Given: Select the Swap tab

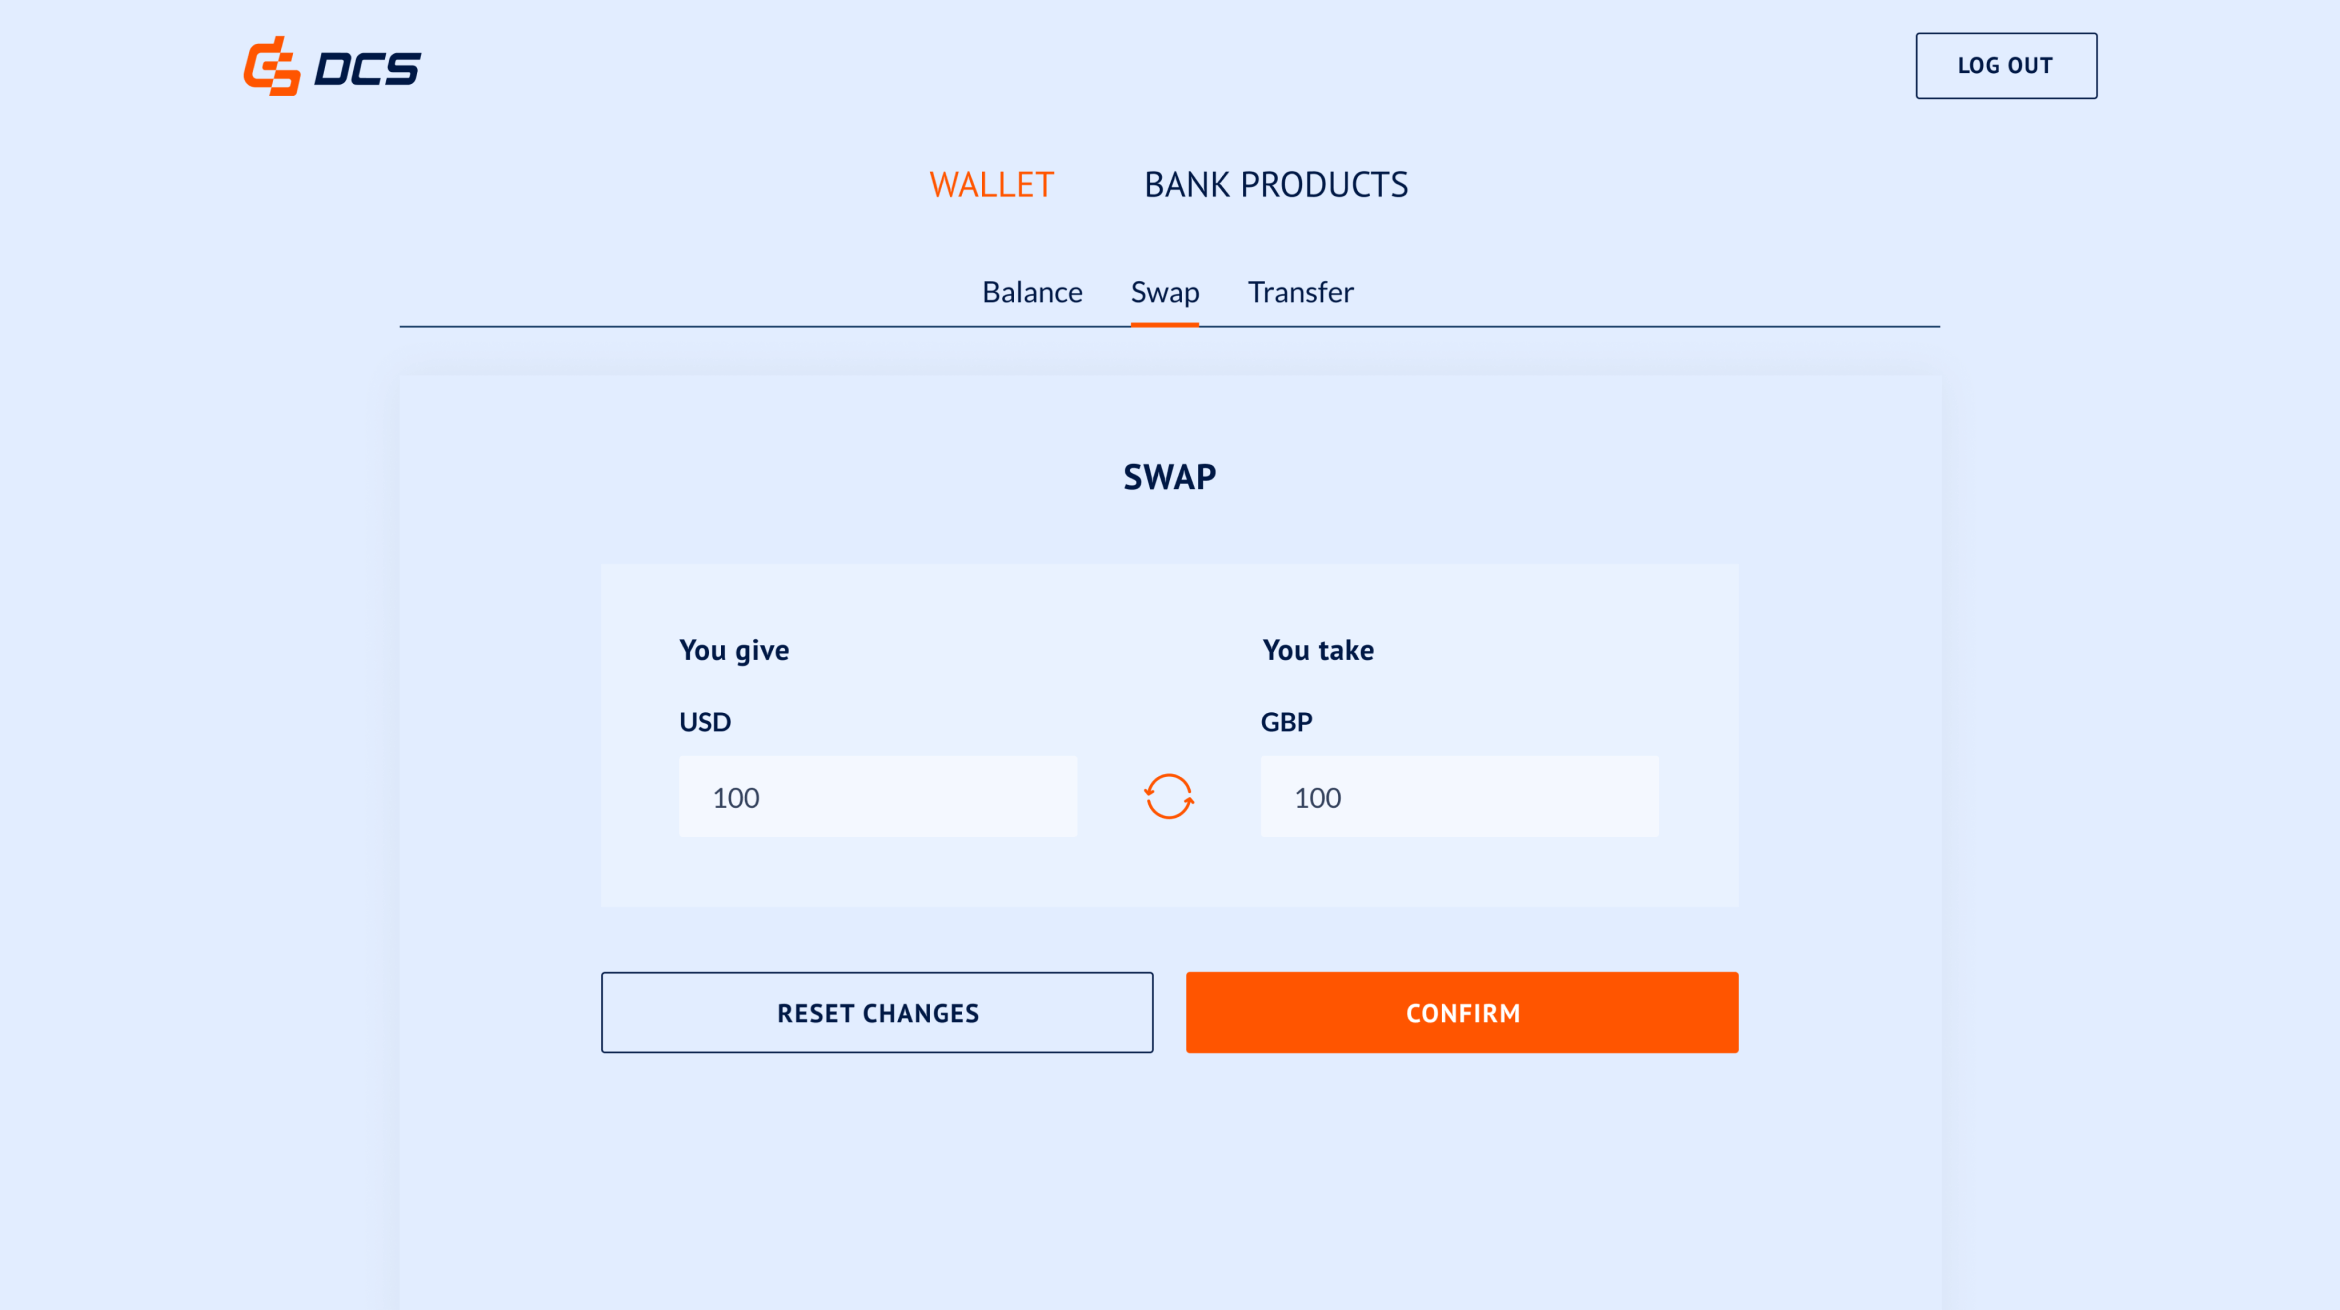Looking at the screenshot, I should (x=1164, y=292).
